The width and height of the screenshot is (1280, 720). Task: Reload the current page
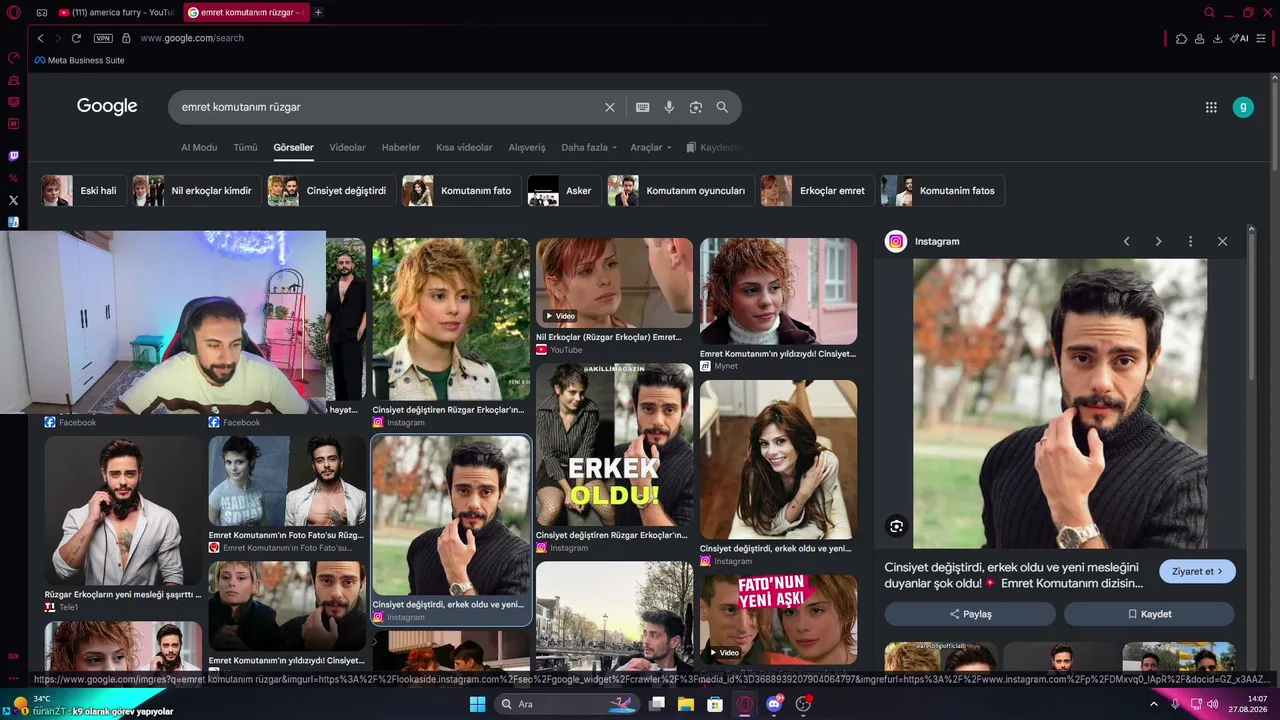(x=76, y=38)
